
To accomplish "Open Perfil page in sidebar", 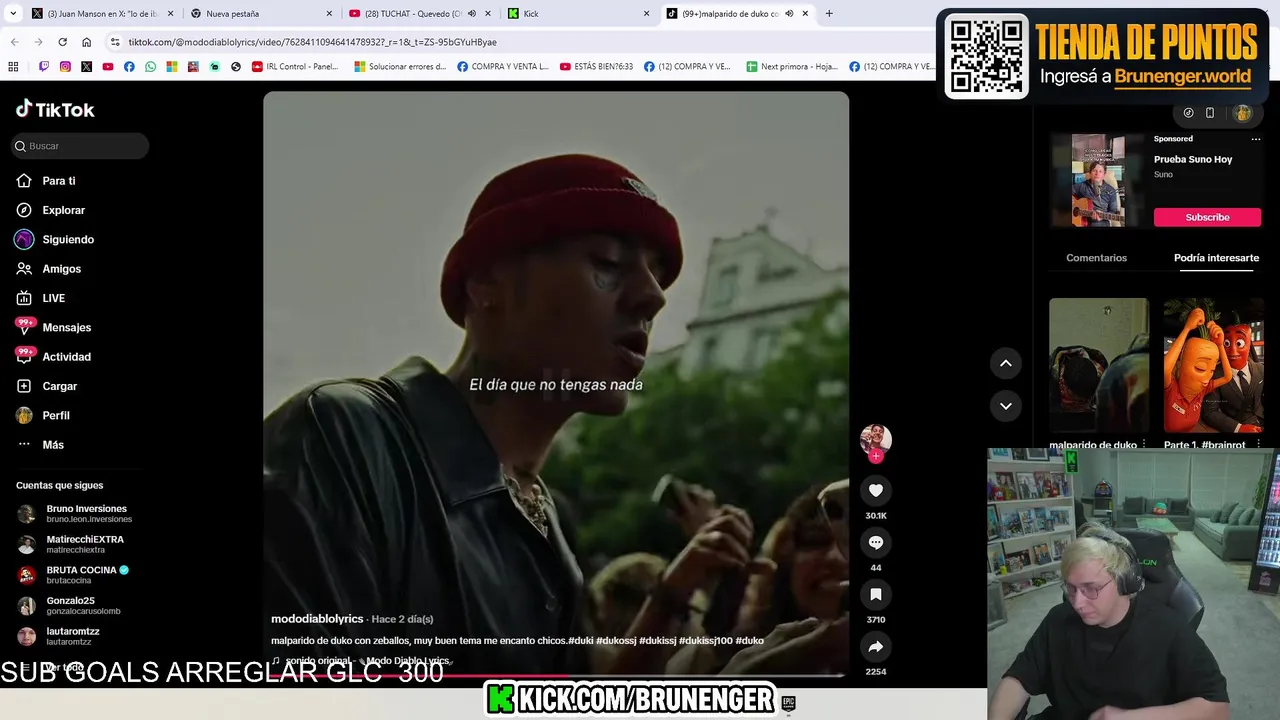I will (43, 415).
